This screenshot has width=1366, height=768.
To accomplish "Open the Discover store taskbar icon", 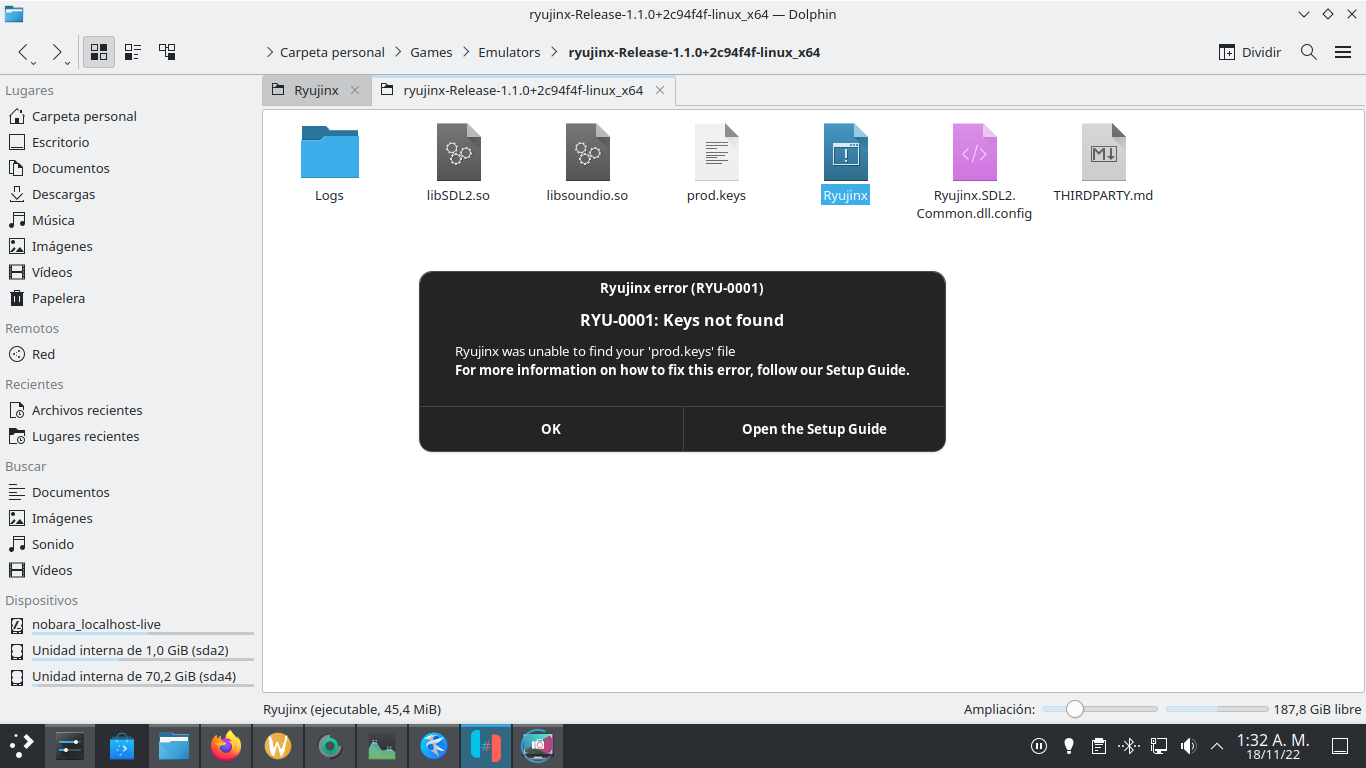I will (x=121, y=745).
